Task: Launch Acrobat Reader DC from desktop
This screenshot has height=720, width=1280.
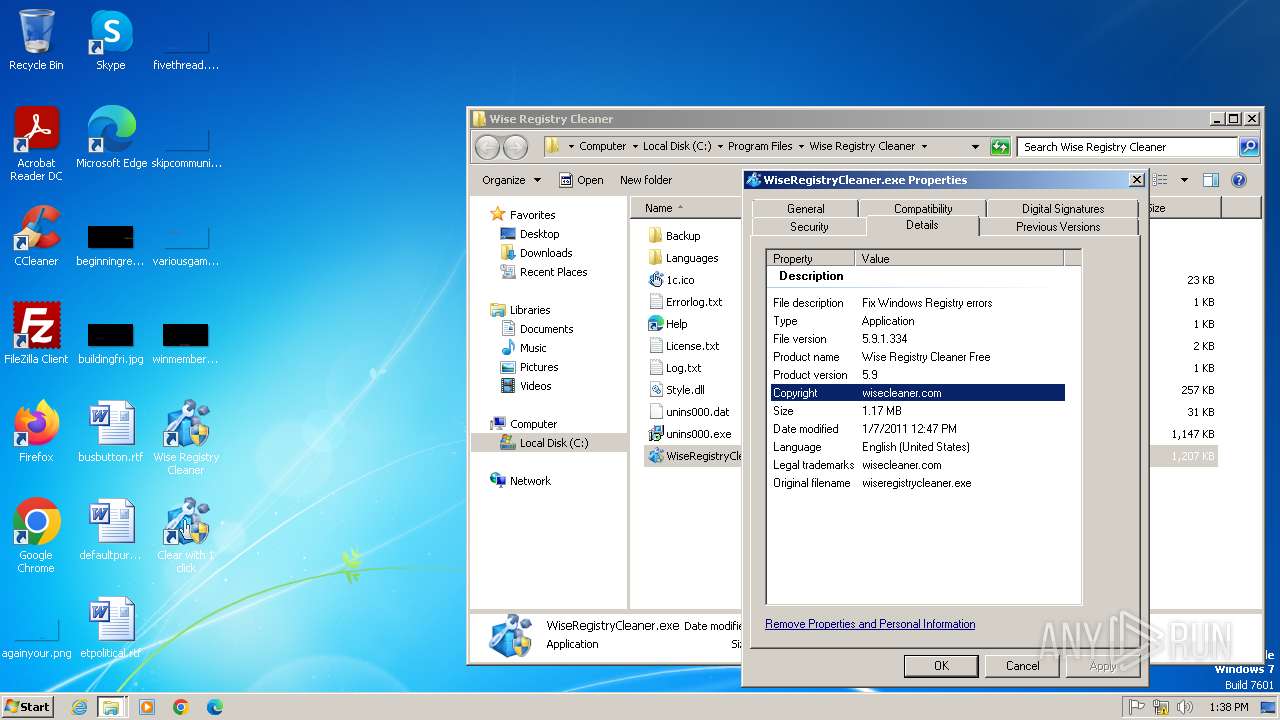Action: (36, 143)
